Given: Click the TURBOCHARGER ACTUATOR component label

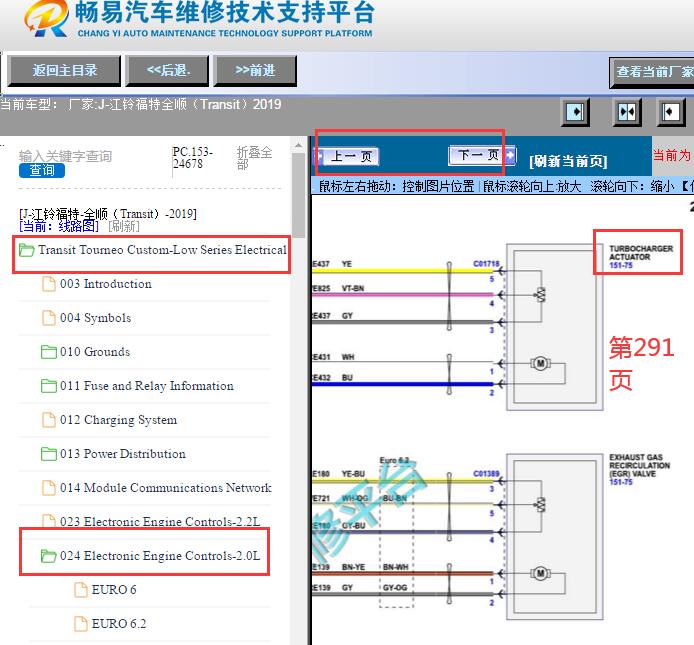Looking at the screenshot, I should pos(641,253).
